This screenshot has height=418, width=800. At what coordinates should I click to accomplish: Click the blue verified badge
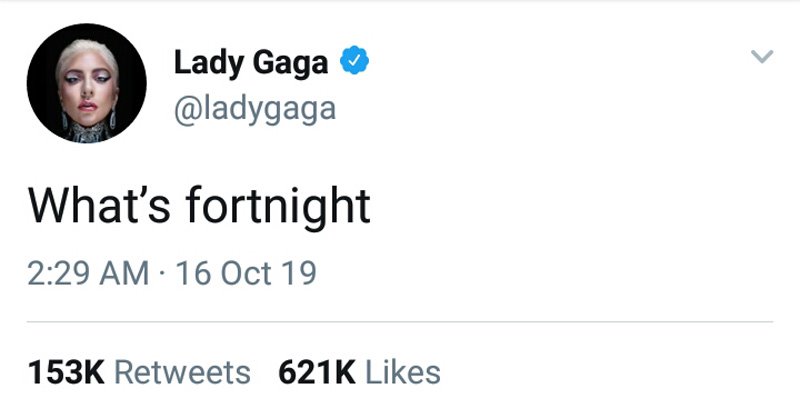click(354, 63)
